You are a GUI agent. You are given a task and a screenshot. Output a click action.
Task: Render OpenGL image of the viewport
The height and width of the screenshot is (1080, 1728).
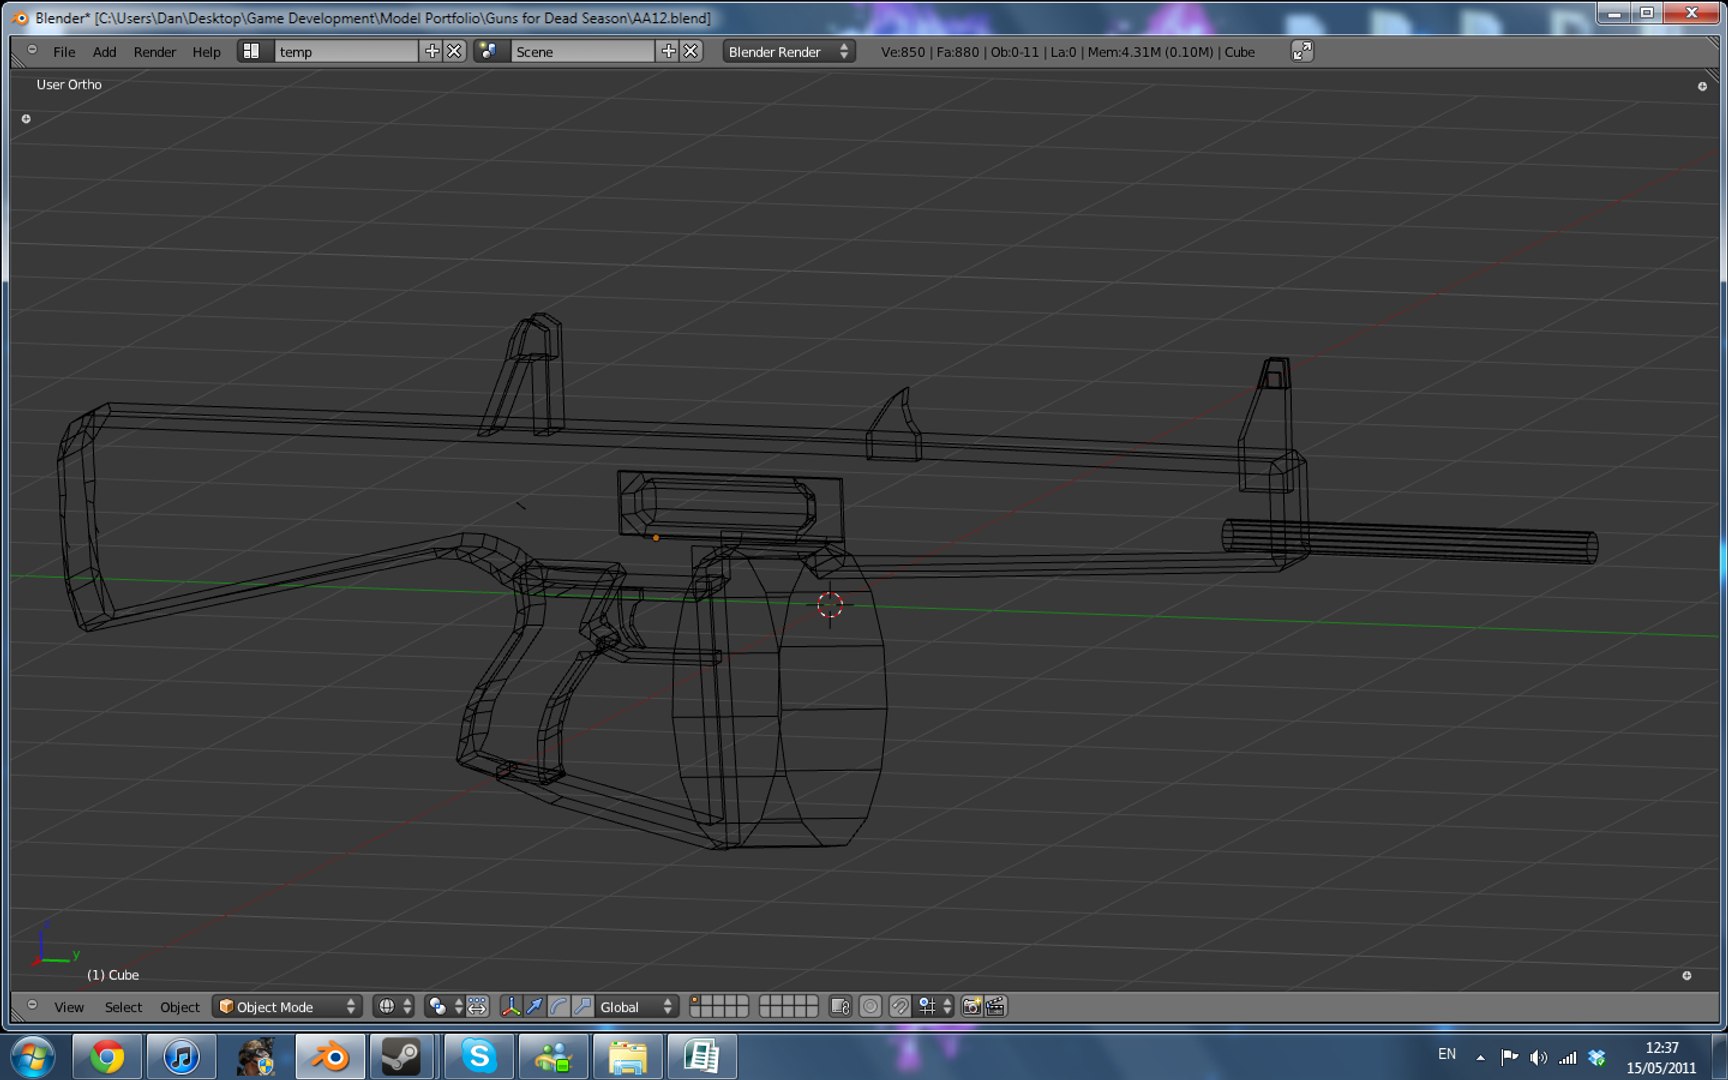pos(971,1006)
